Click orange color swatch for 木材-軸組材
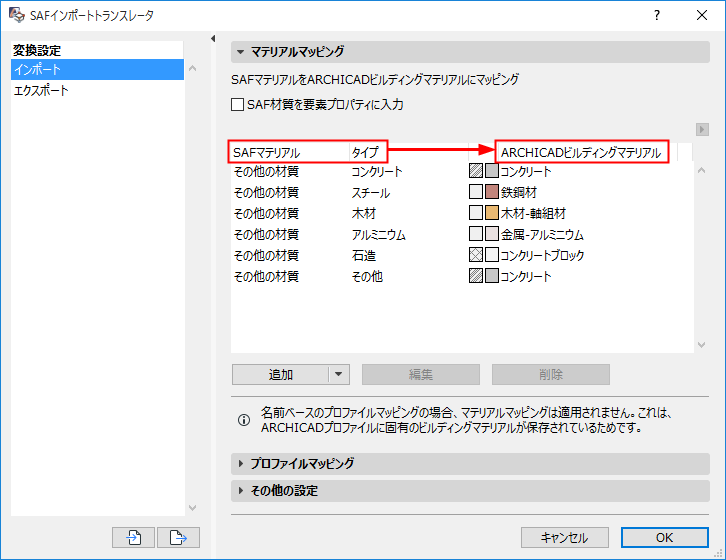The image size is (726, 560). coord(492,213)
